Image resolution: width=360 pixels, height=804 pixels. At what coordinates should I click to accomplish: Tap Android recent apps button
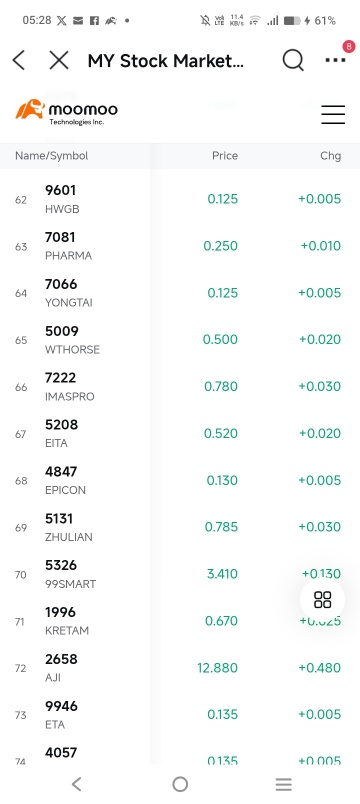point(284,784)
